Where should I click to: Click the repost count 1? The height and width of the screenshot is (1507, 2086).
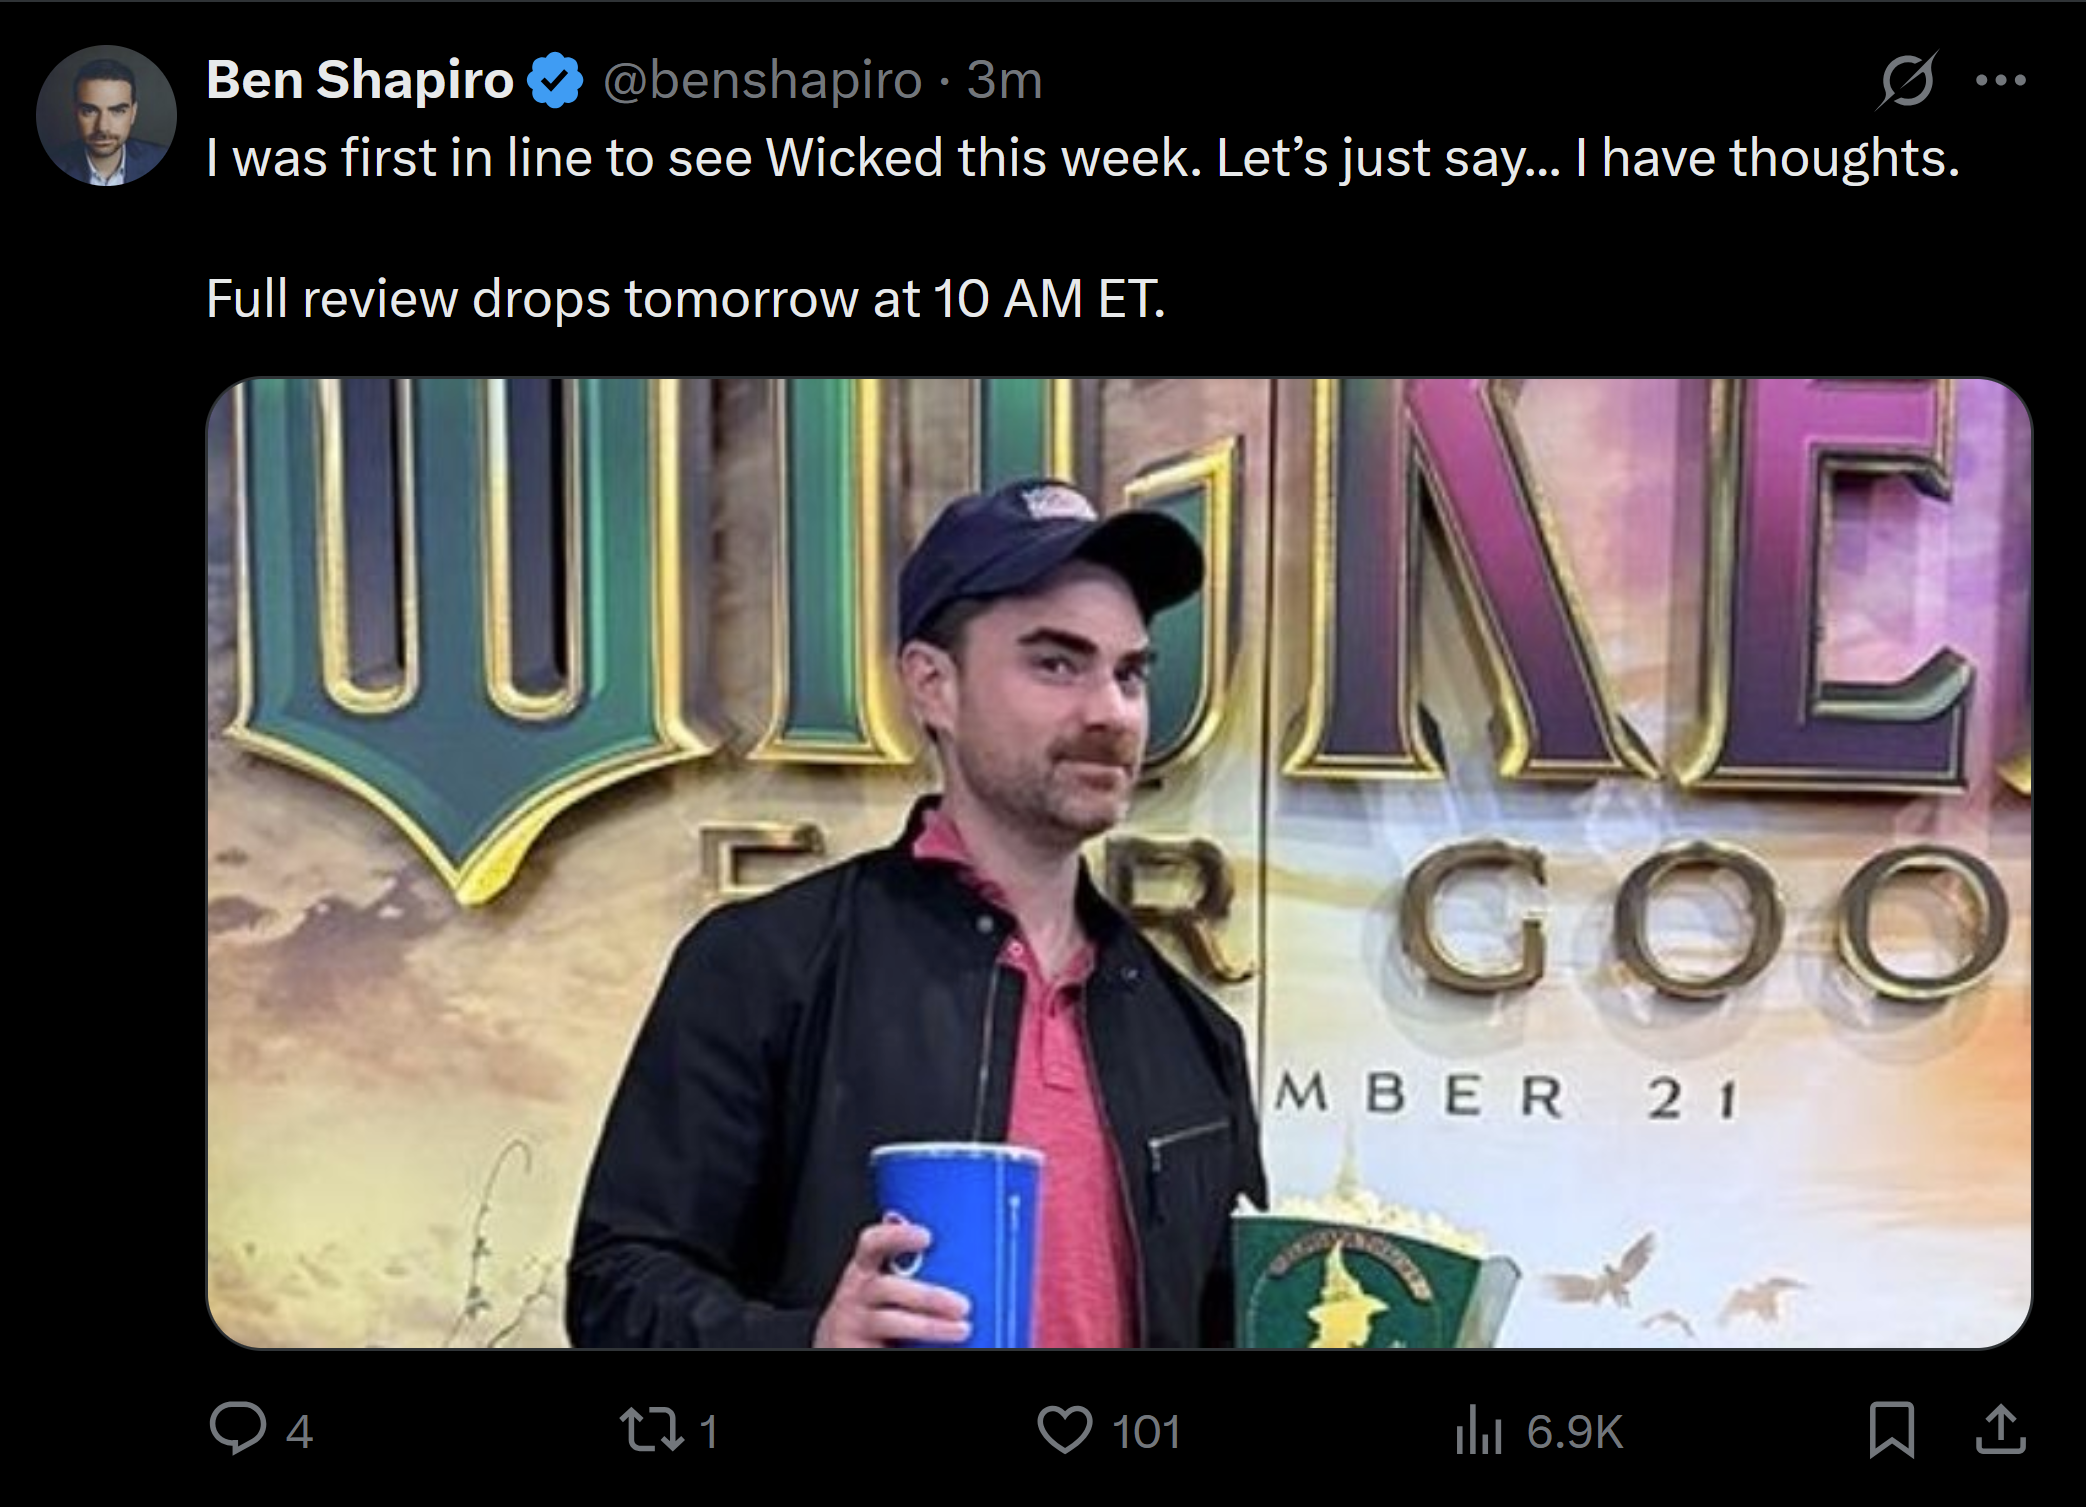pyautogui.click(x=708, y=1431)
